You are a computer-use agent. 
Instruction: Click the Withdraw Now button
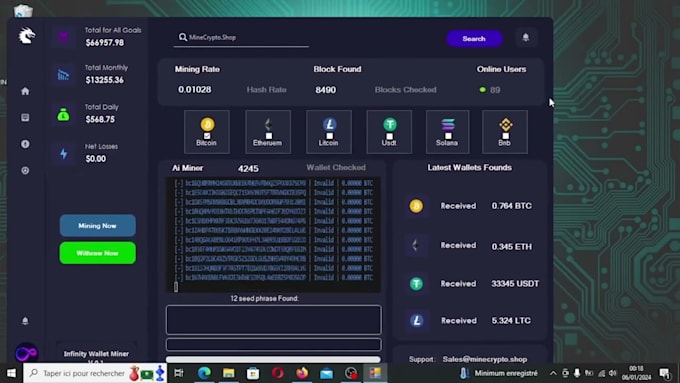98,253
